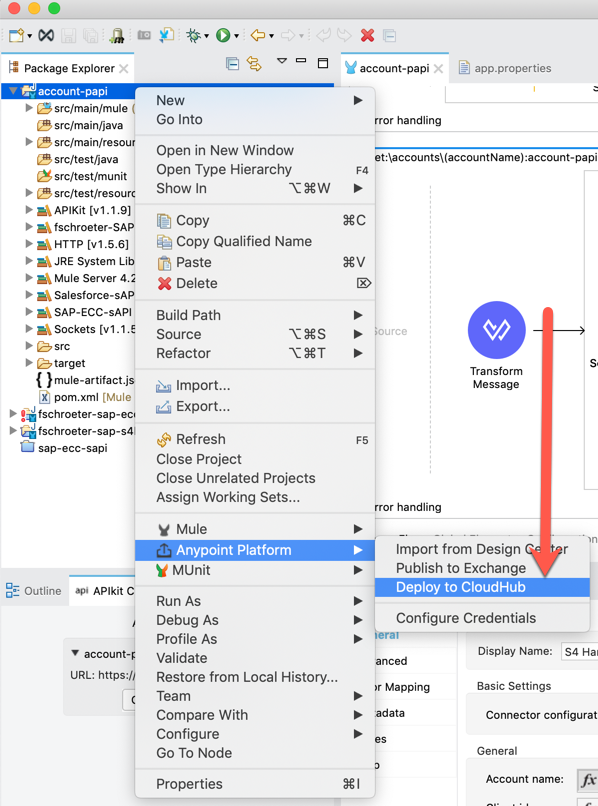598x806 pixels.
Task: Click the Display Name input field
Action: click(579, 652)
